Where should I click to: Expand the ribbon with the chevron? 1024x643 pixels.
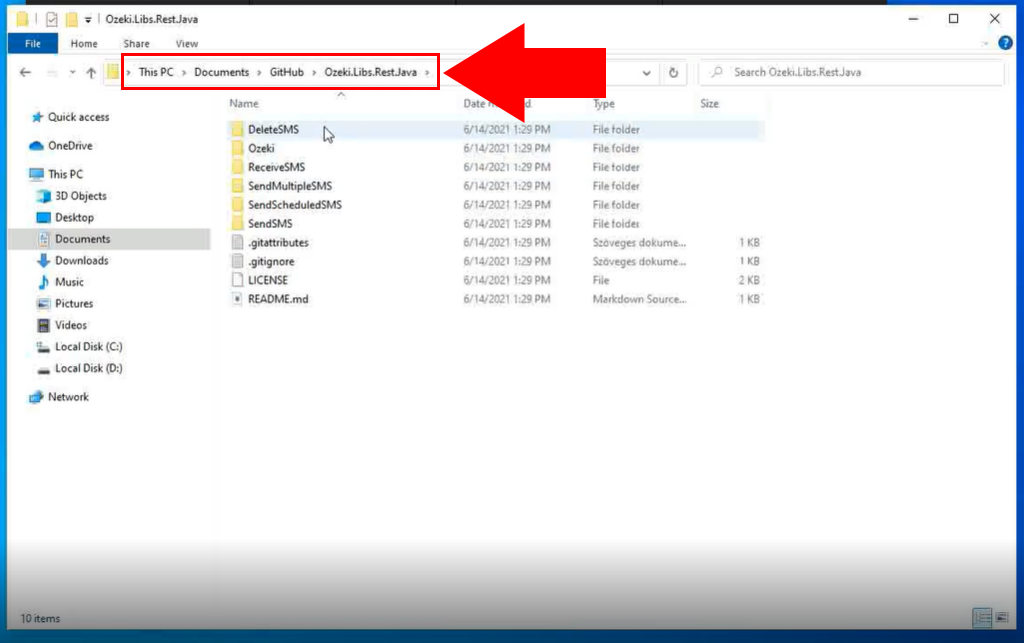pyautogui.click(x=987, y=44)
